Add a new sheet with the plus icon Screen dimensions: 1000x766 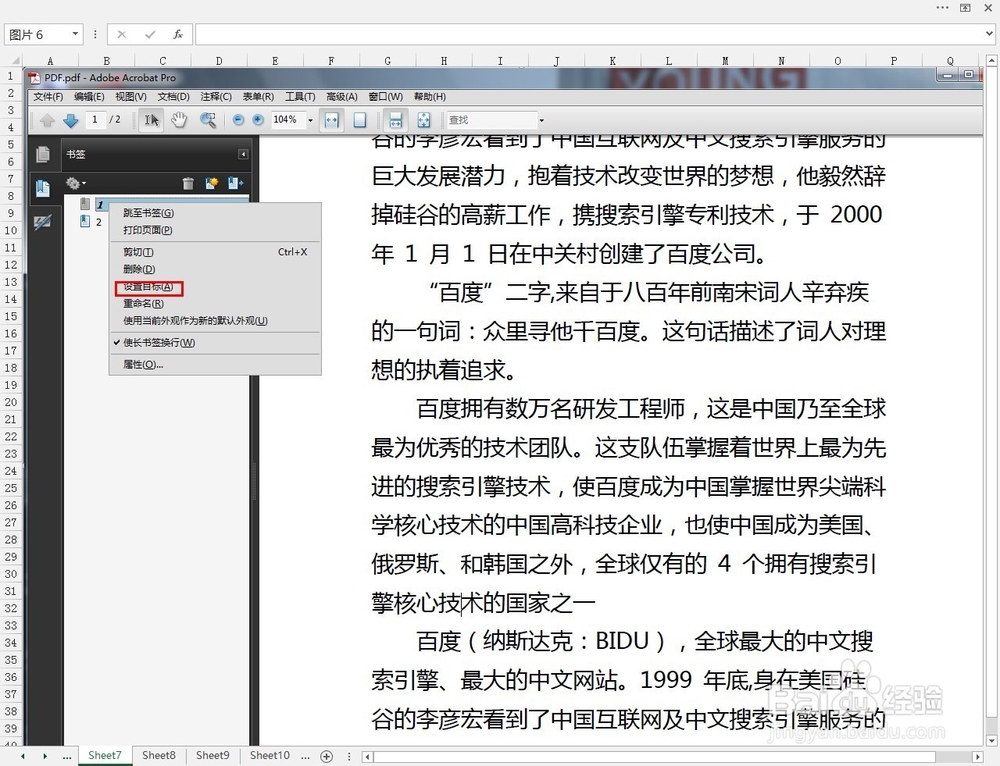[327, 756]
